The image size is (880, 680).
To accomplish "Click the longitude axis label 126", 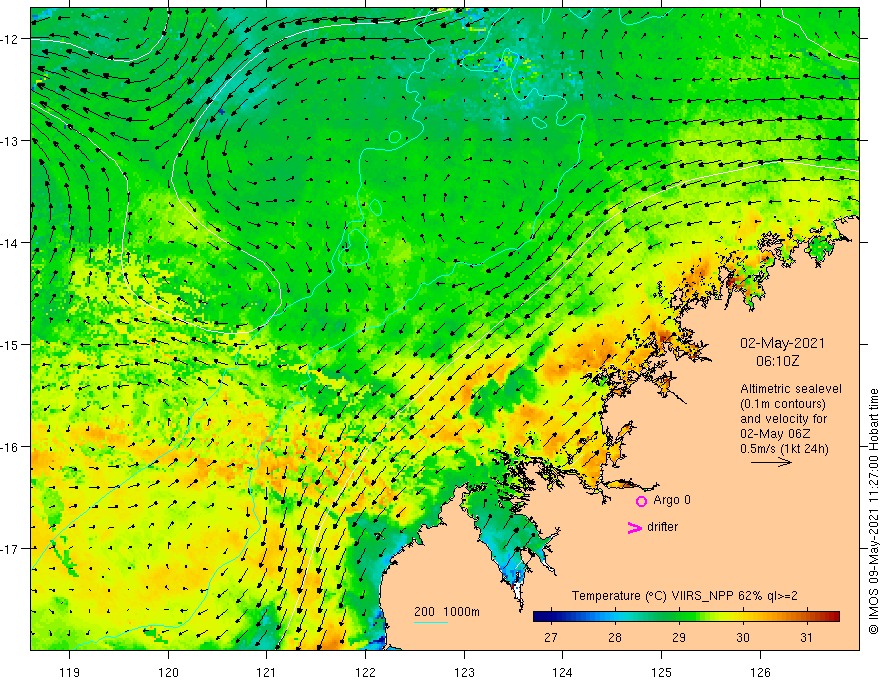I will coord(760,672).
